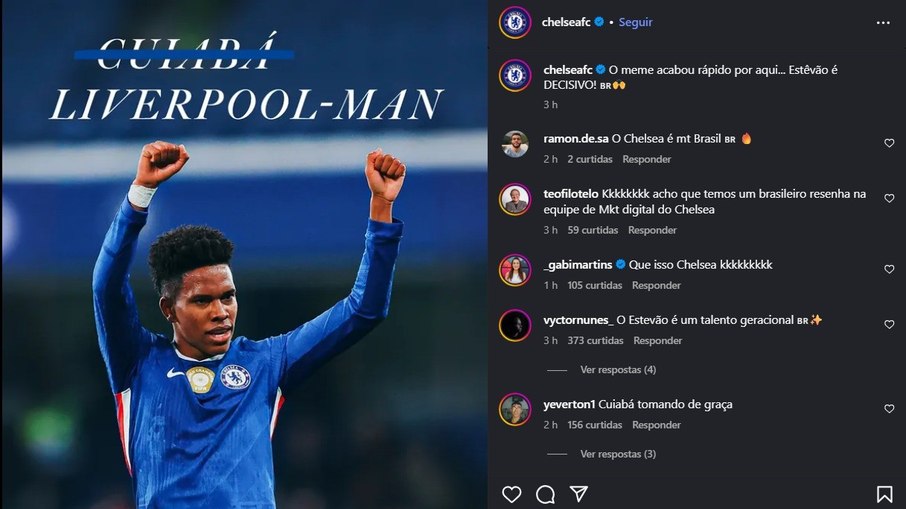Share the post via paper plane icon

click(x=578, y=494)
